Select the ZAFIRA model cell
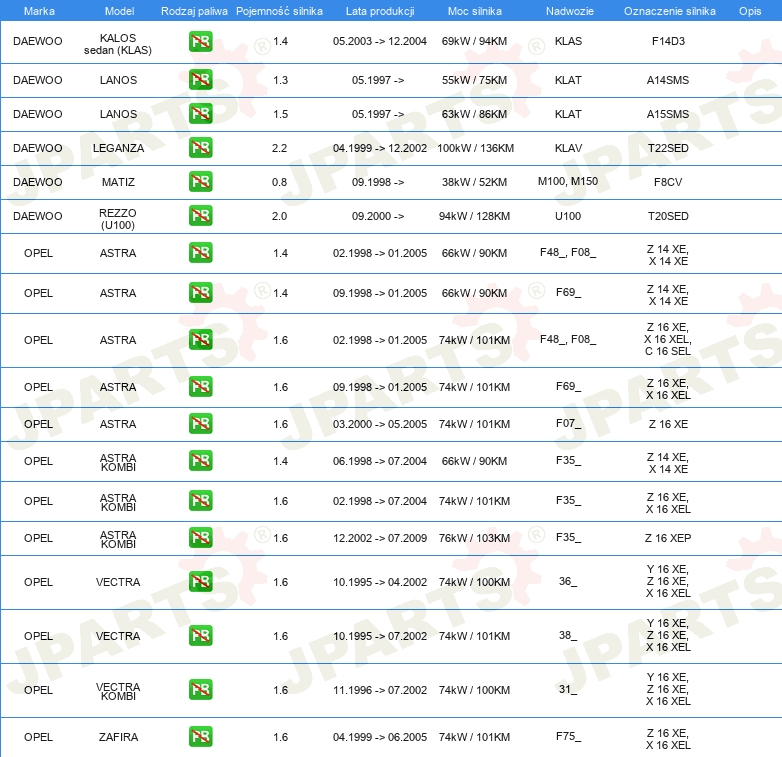Viewport: 782px width, 757px height. [x=118, y=737]
